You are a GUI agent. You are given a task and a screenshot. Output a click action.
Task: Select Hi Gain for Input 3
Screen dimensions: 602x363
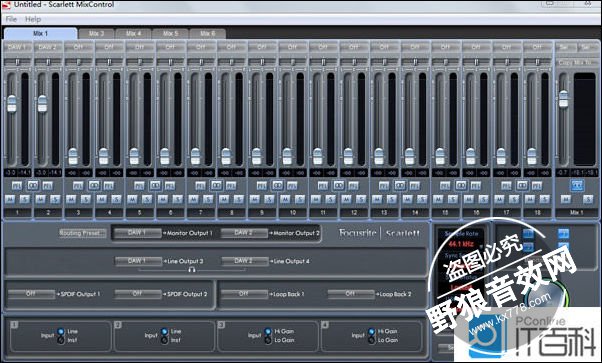coord(268,332)
